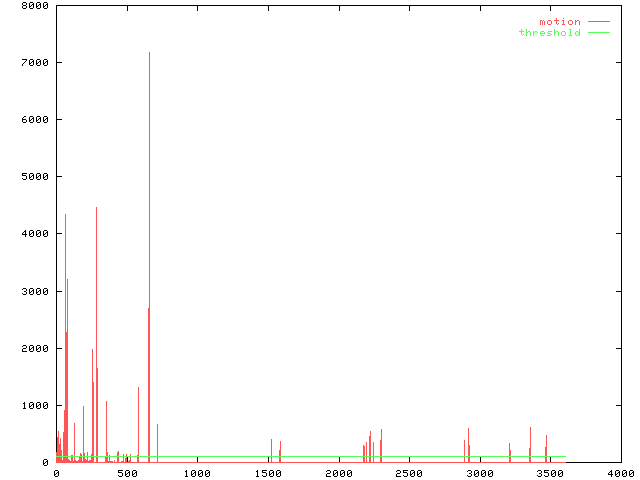The height and width of the screenshot is (480, 640).
Task: Click the 2500 x-axis tick label
Action: click(409, 473)
